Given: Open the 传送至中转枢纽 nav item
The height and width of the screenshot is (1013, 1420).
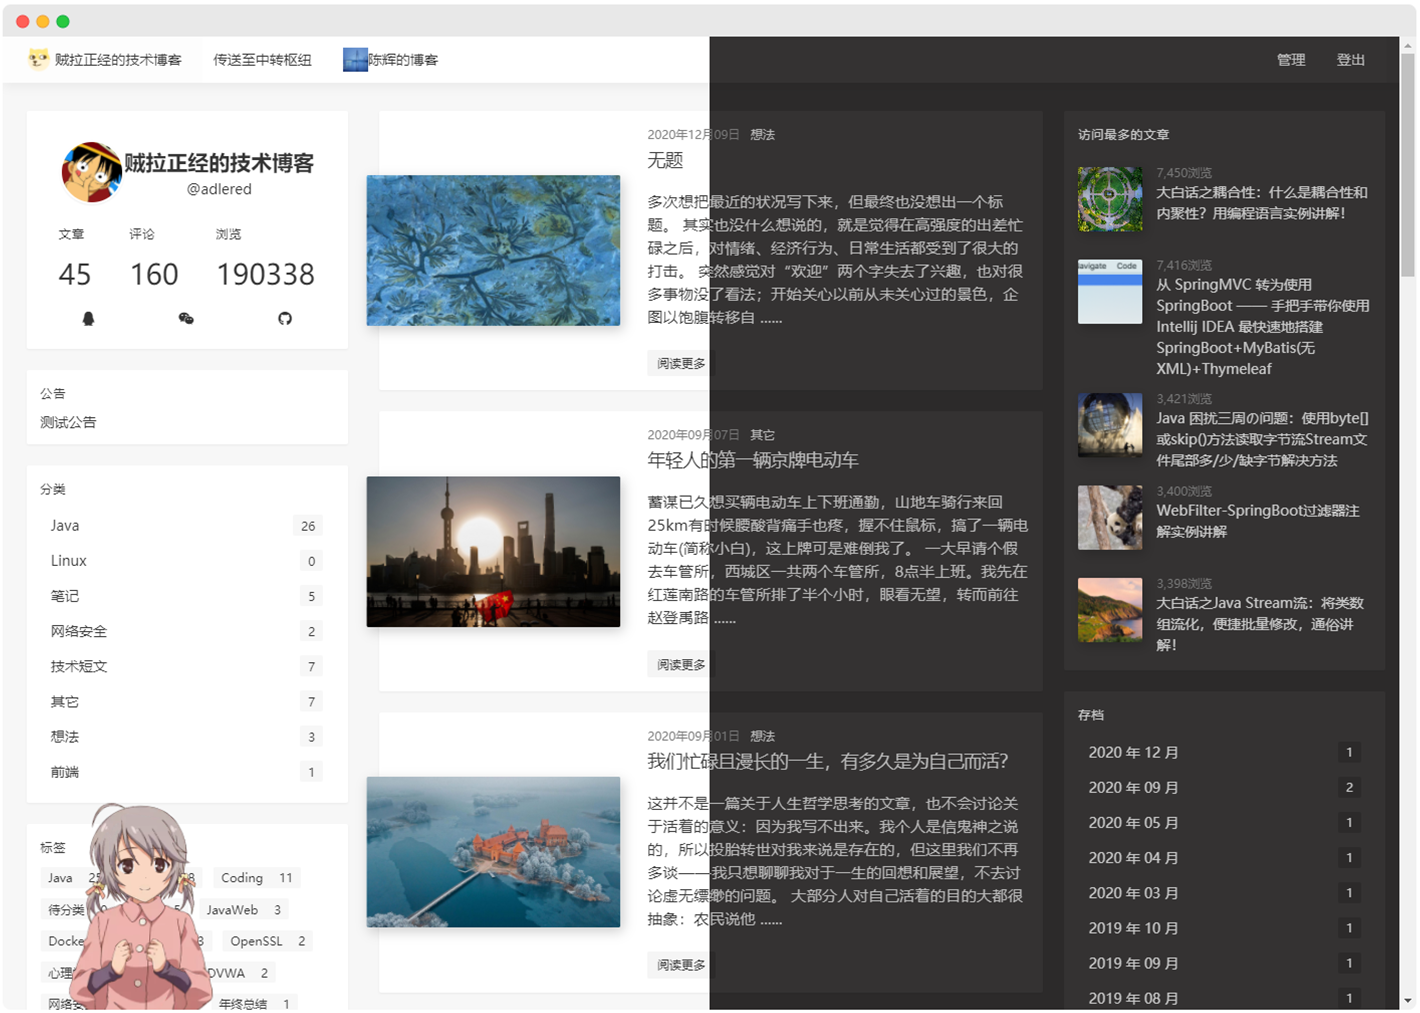Looking at the screenshot, I should 262,60.
